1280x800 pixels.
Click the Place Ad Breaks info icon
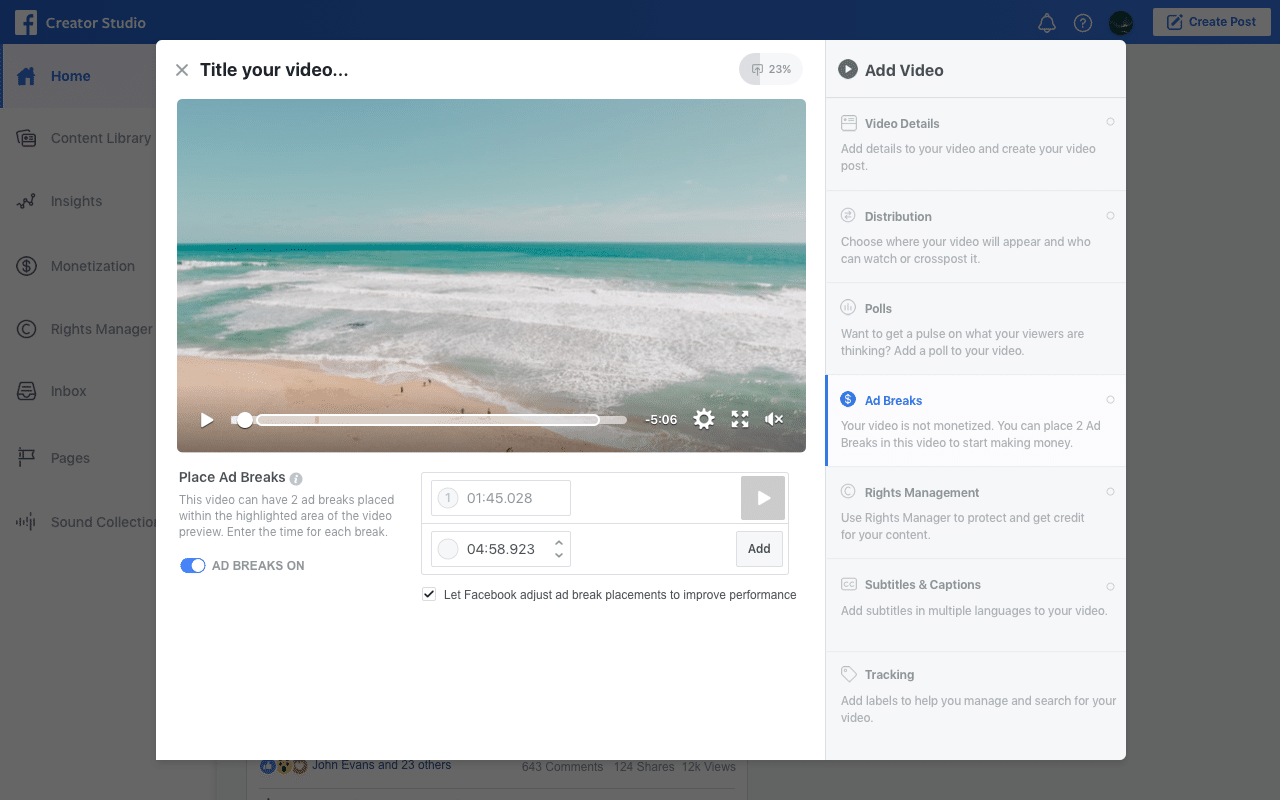tap(296, 479)
